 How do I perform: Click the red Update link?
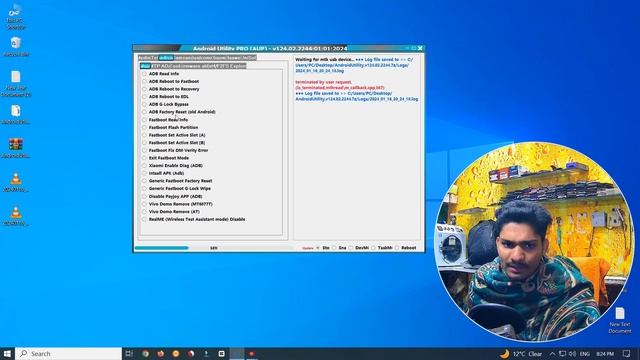[308, 248]
